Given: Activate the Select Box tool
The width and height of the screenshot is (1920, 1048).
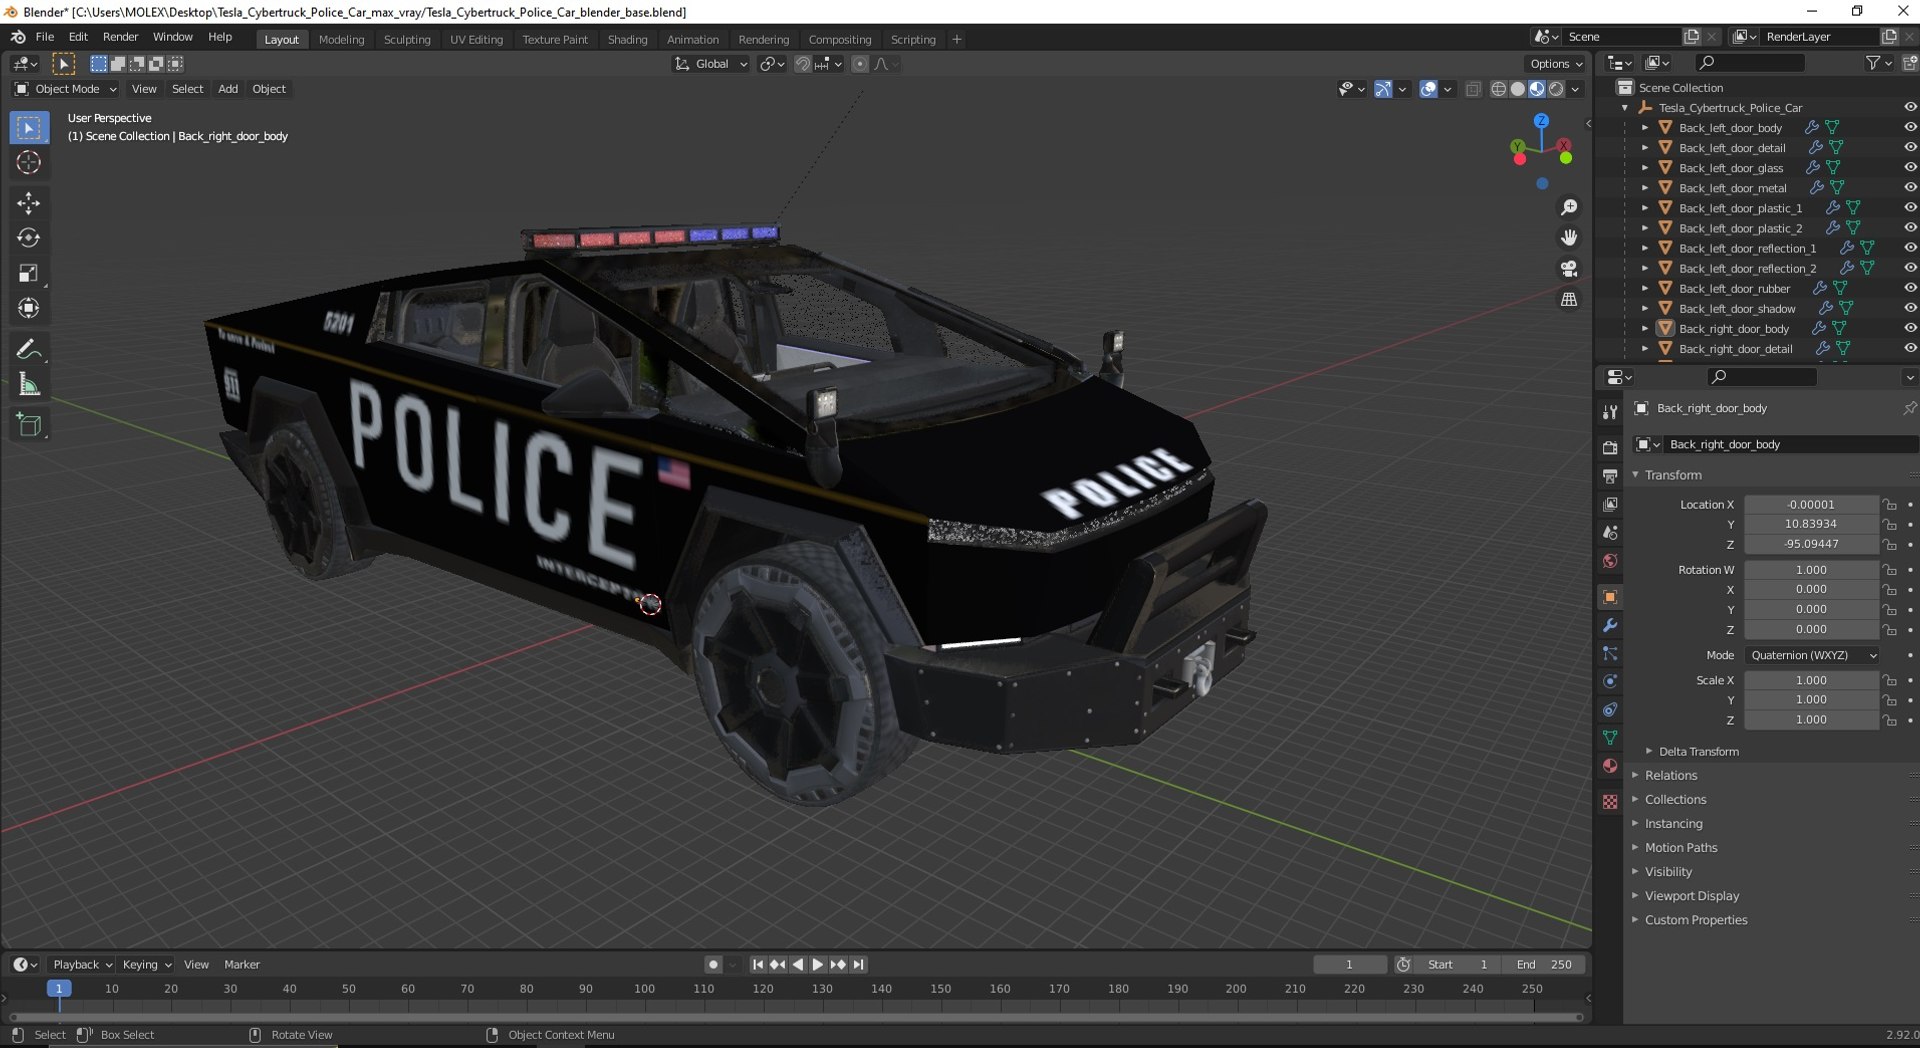Looking at the screenshot, I should click(28, 127).
